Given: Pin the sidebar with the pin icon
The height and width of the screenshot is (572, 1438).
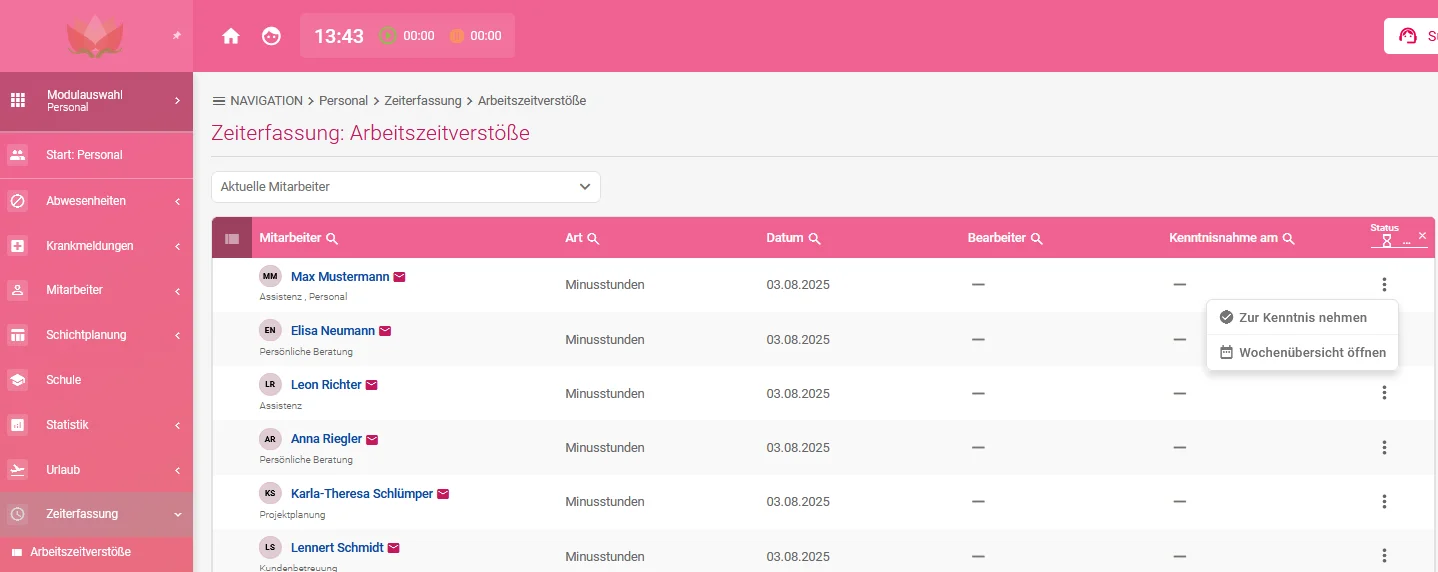Looking at the screenshot, I should (177, 36).
